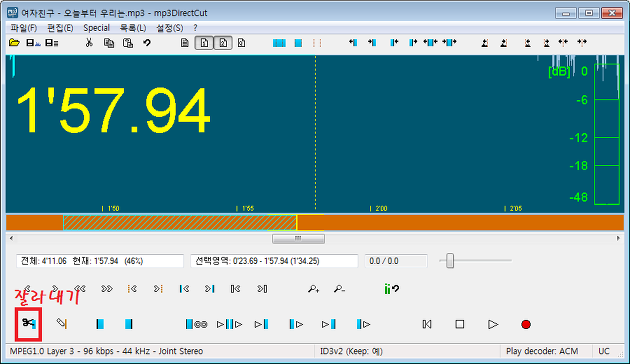This screenshot has width=630, height=364.
Task: Click the green bars with return-arrow icon
Action: point(391,288)
